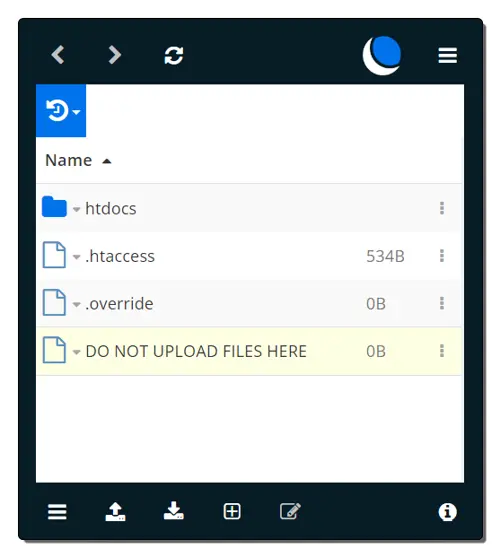Toggle sort direction arrow beside Name
Screen dimensions: 500x557
tap(107, 162)
